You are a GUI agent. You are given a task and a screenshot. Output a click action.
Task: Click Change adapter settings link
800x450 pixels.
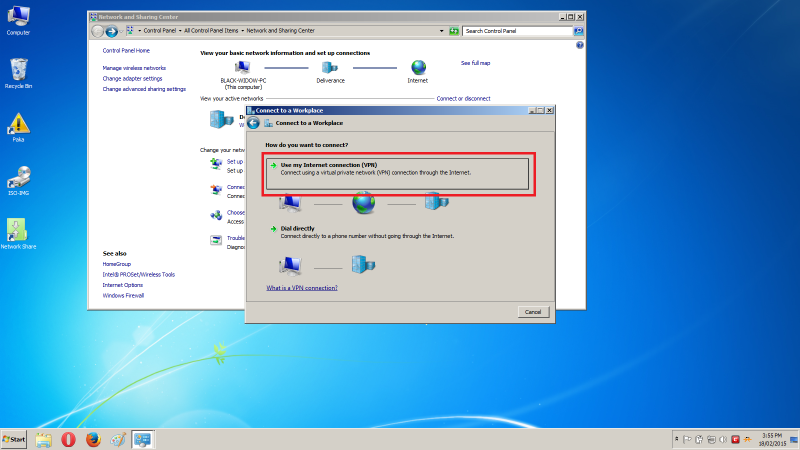pos(132,78)
